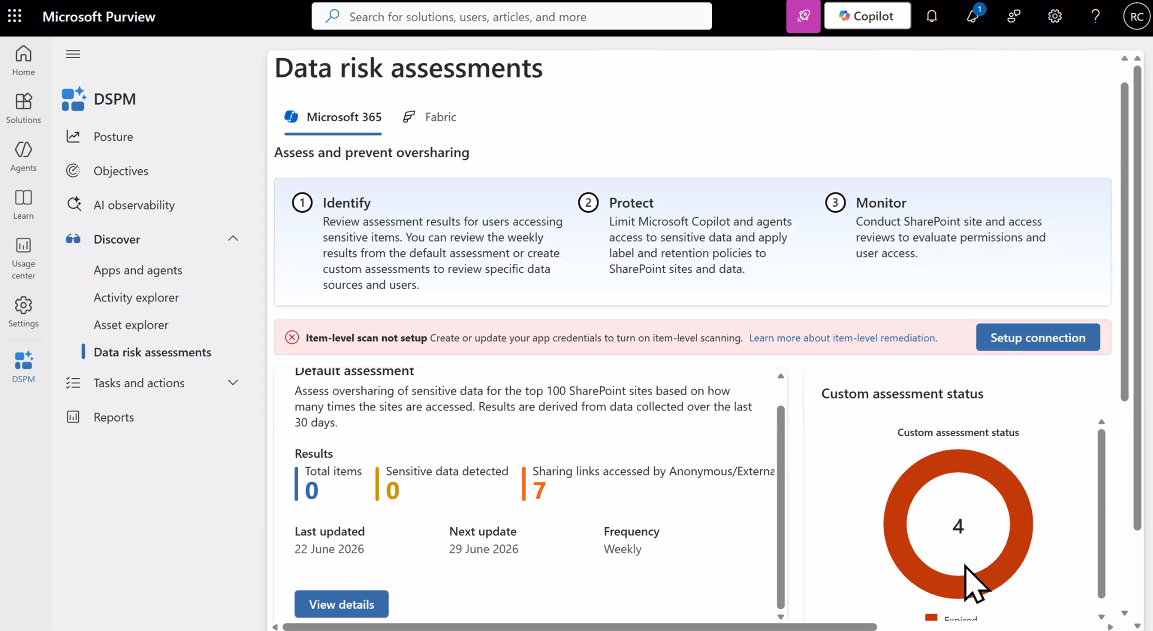The width and height of the screenshot is (1153, 631).
Task: Switch to the Microsoft 365 tab
Action: (333, 117)
